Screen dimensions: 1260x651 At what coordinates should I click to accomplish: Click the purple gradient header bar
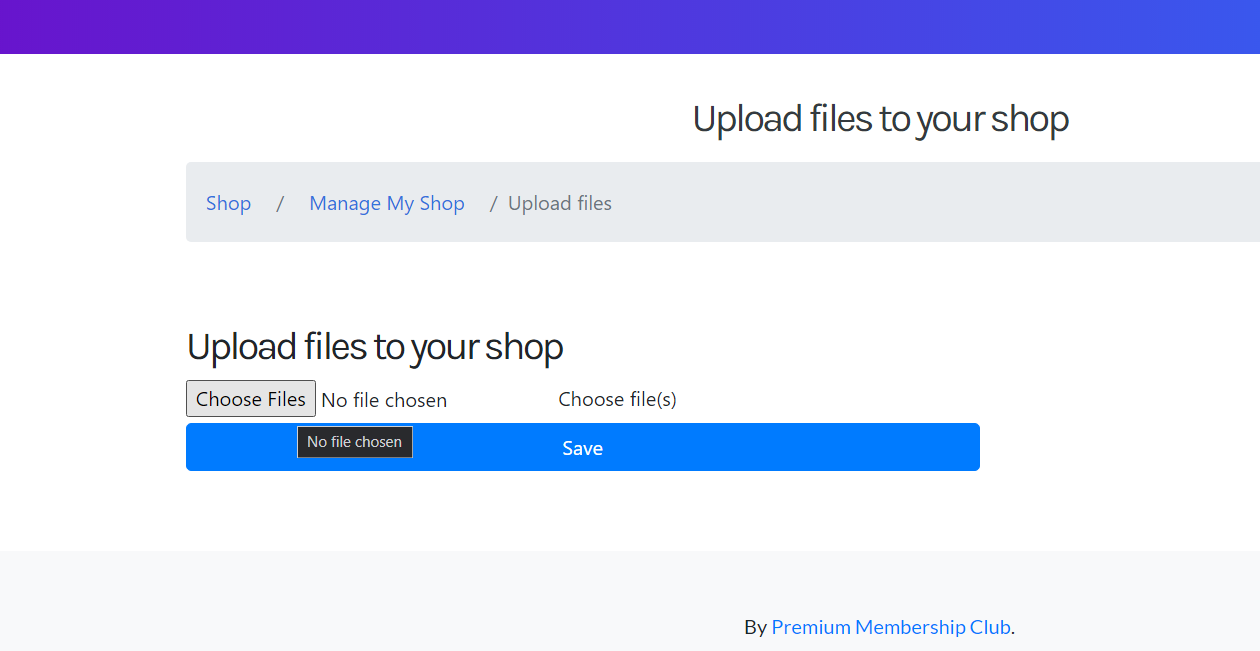point(630,27)
